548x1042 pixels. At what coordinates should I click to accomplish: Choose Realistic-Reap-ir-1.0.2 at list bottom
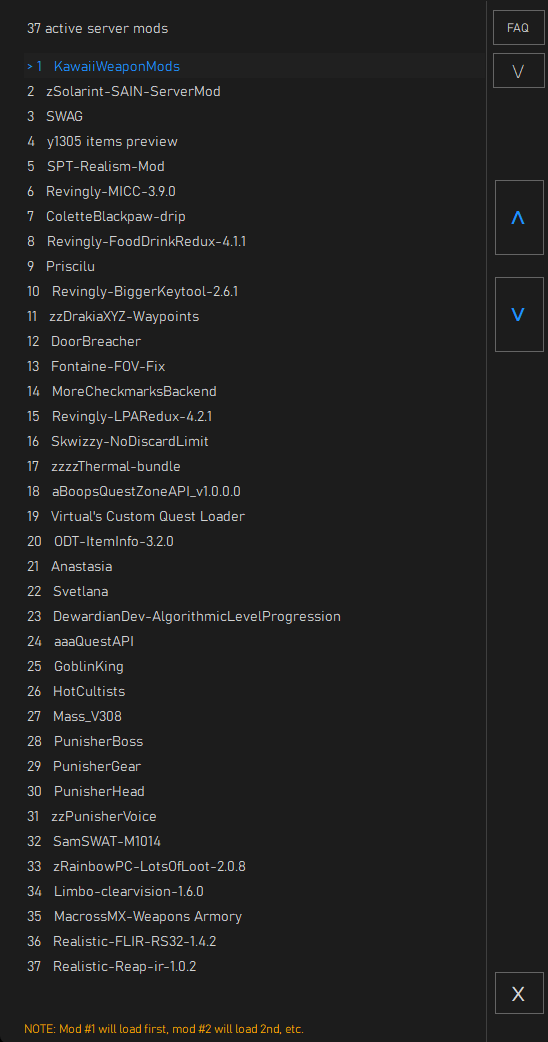255,966
